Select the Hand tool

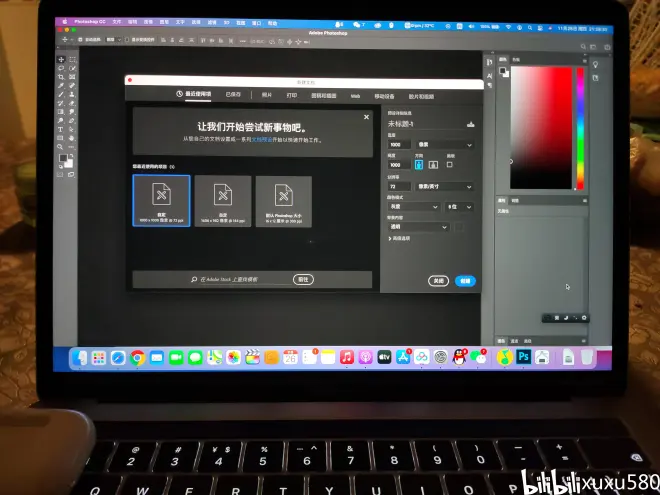[x=72, y=138]
